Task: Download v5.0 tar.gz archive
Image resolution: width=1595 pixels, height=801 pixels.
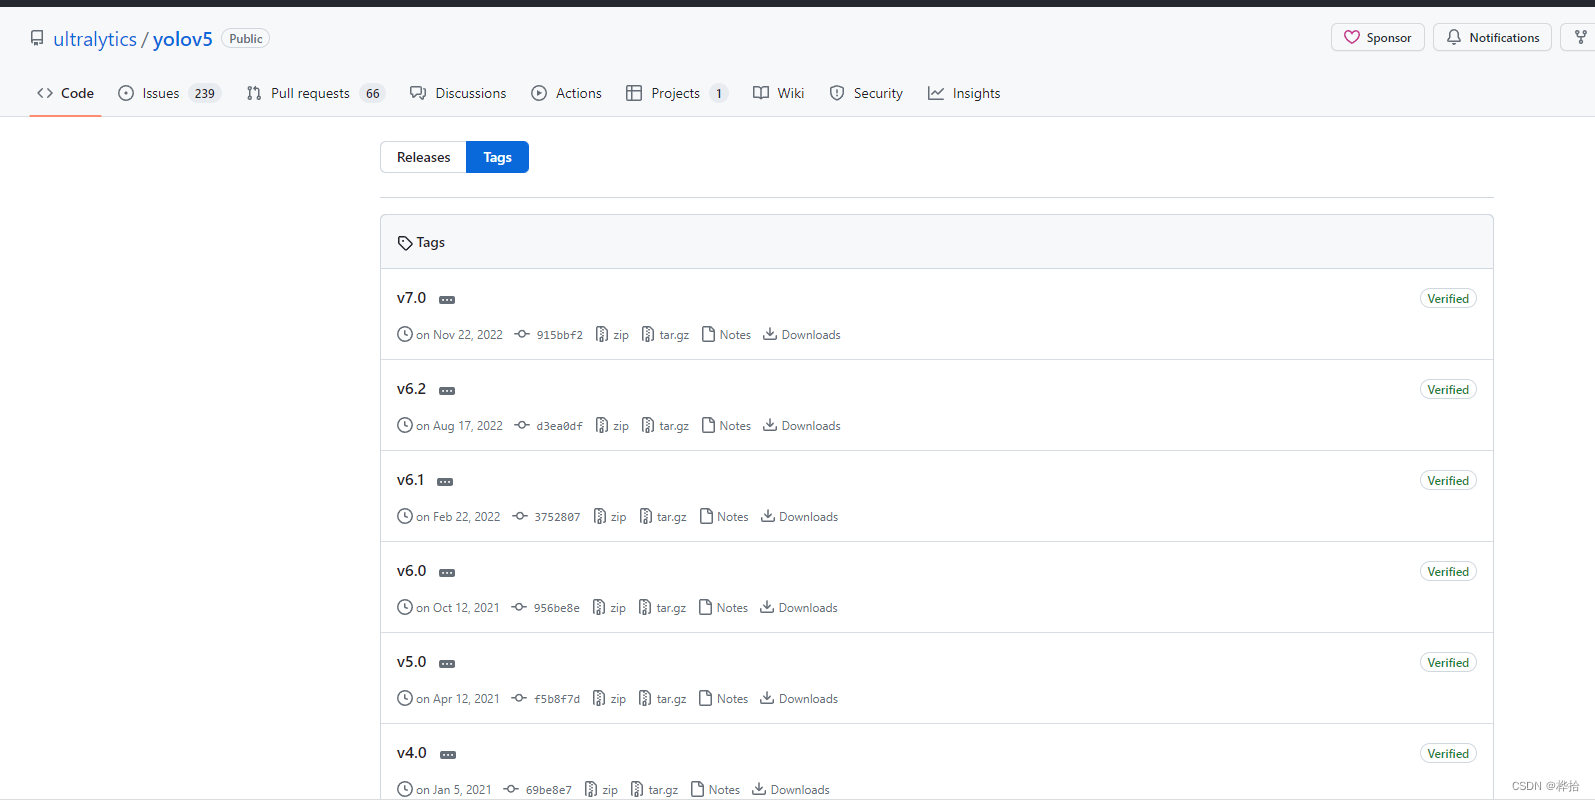Action: (662, 699)
